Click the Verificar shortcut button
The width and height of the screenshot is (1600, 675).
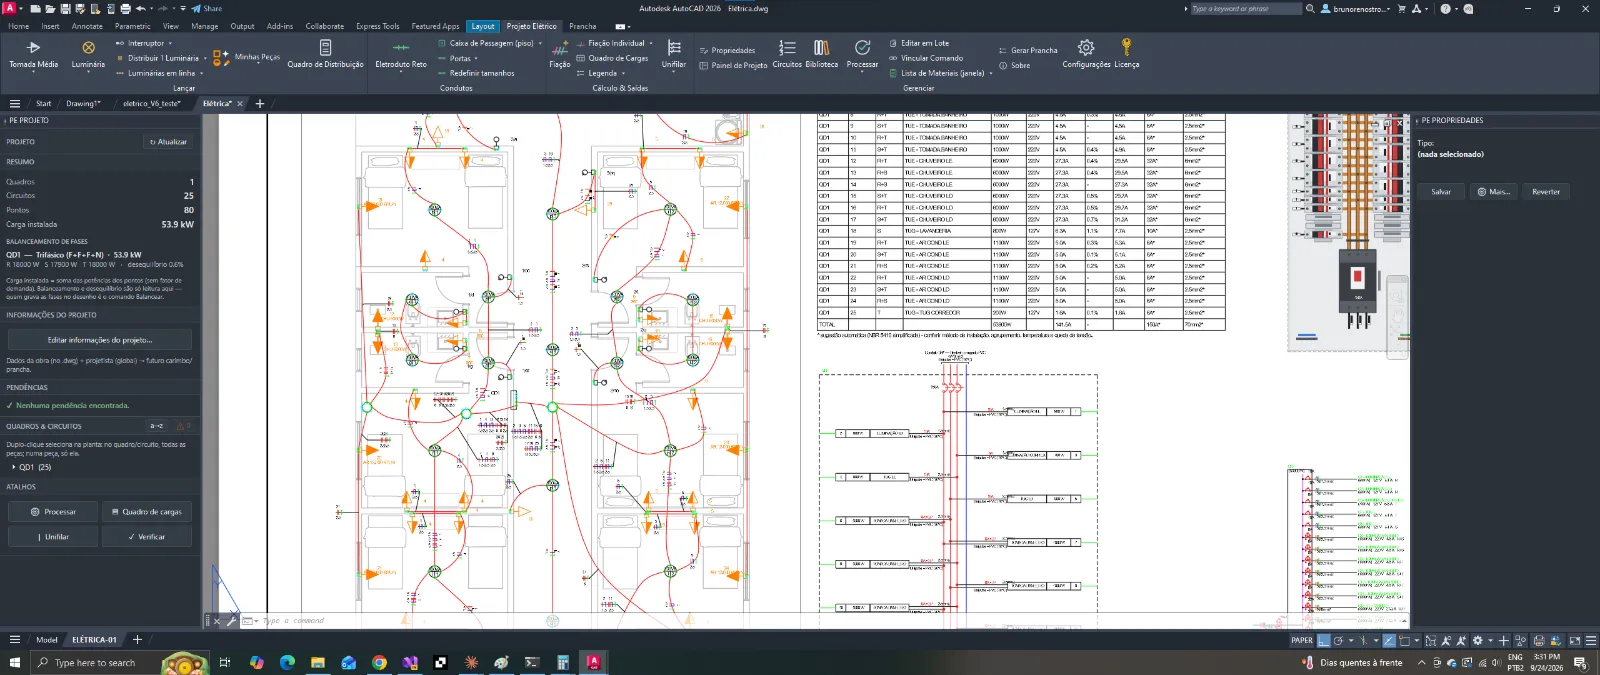click(x=147, y=536)
